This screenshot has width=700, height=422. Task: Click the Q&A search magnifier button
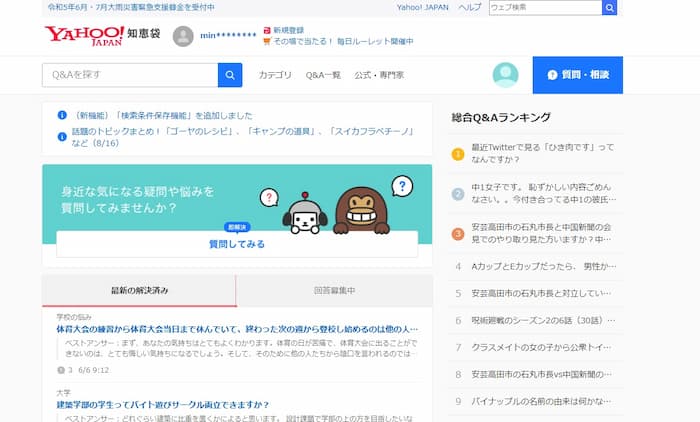point(230,75)
